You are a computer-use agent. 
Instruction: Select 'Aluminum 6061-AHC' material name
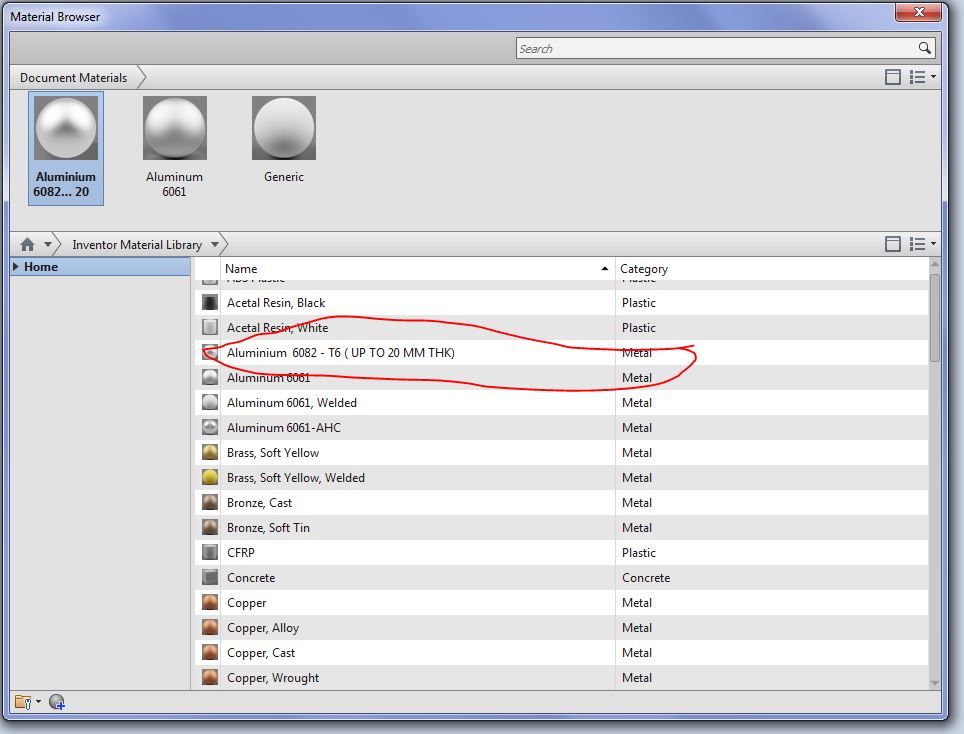(283, 427)
